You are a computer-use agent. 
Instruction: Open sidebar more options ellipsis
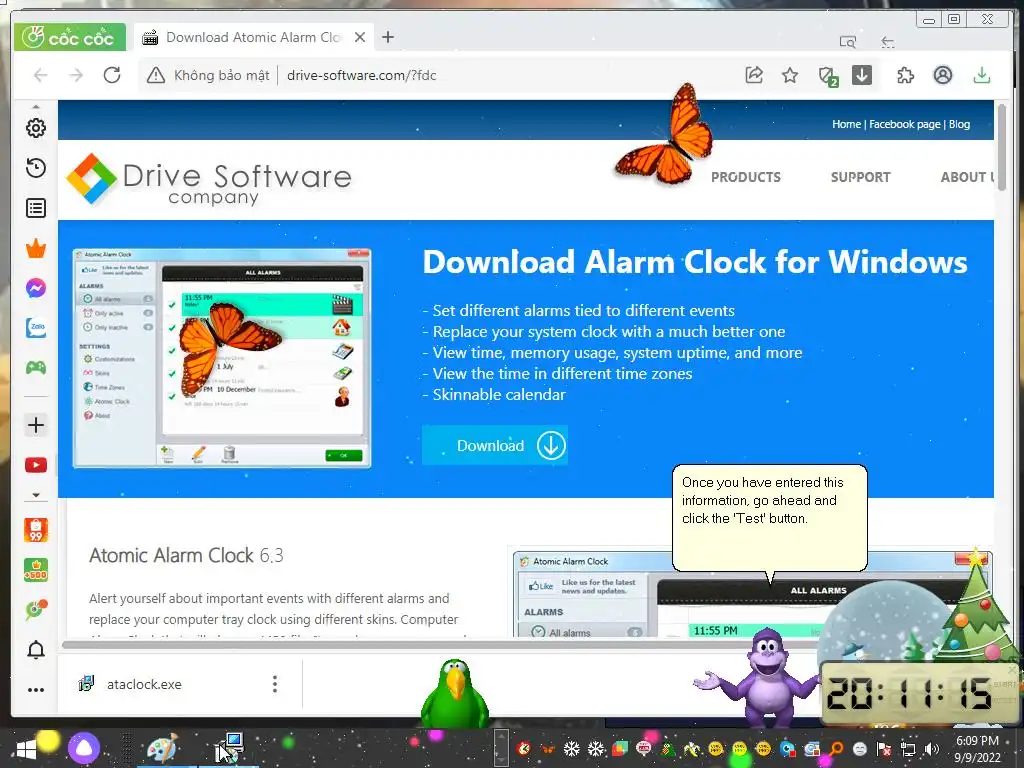(36, 690)
